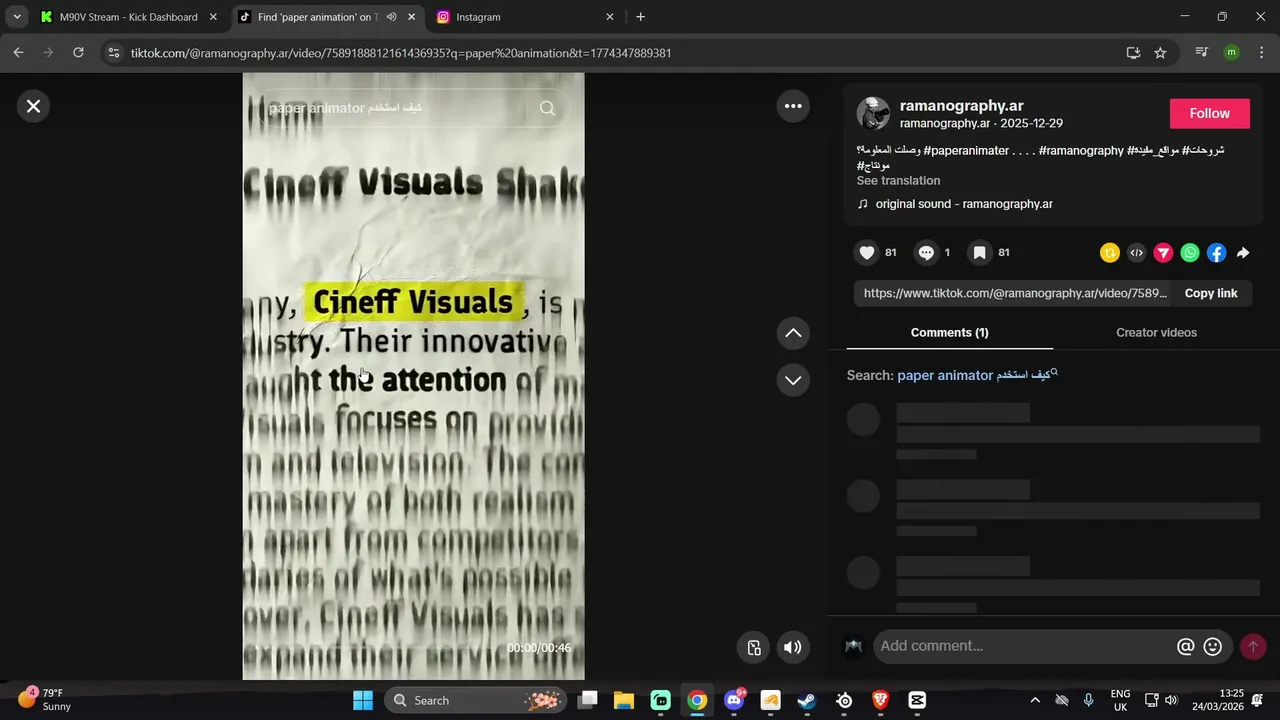Open the three-dot more options menu
The height and width of the screenshot is (720, 1280).
[793, 106]
